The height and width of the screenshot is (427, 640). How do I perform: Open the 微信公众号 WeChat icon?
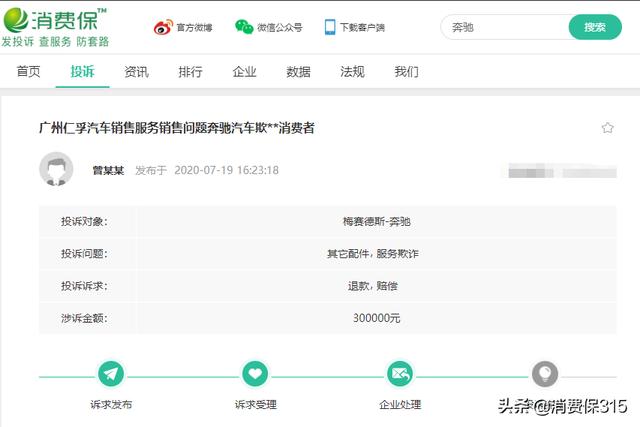pos(244,27)
